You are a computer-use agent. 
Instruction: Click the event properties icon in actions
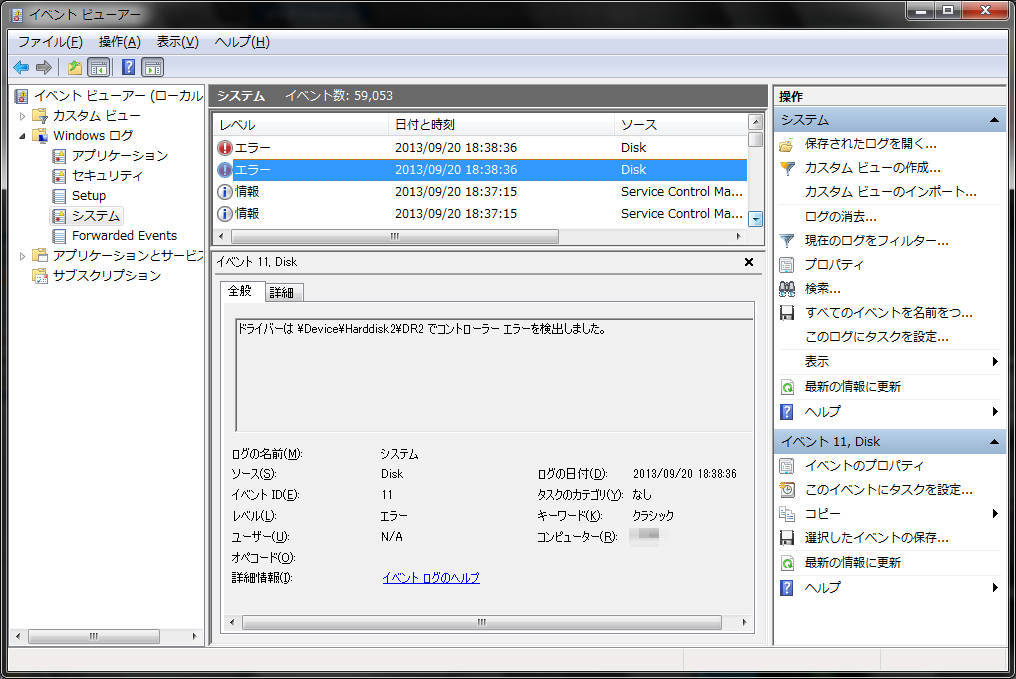pos(787,466)
